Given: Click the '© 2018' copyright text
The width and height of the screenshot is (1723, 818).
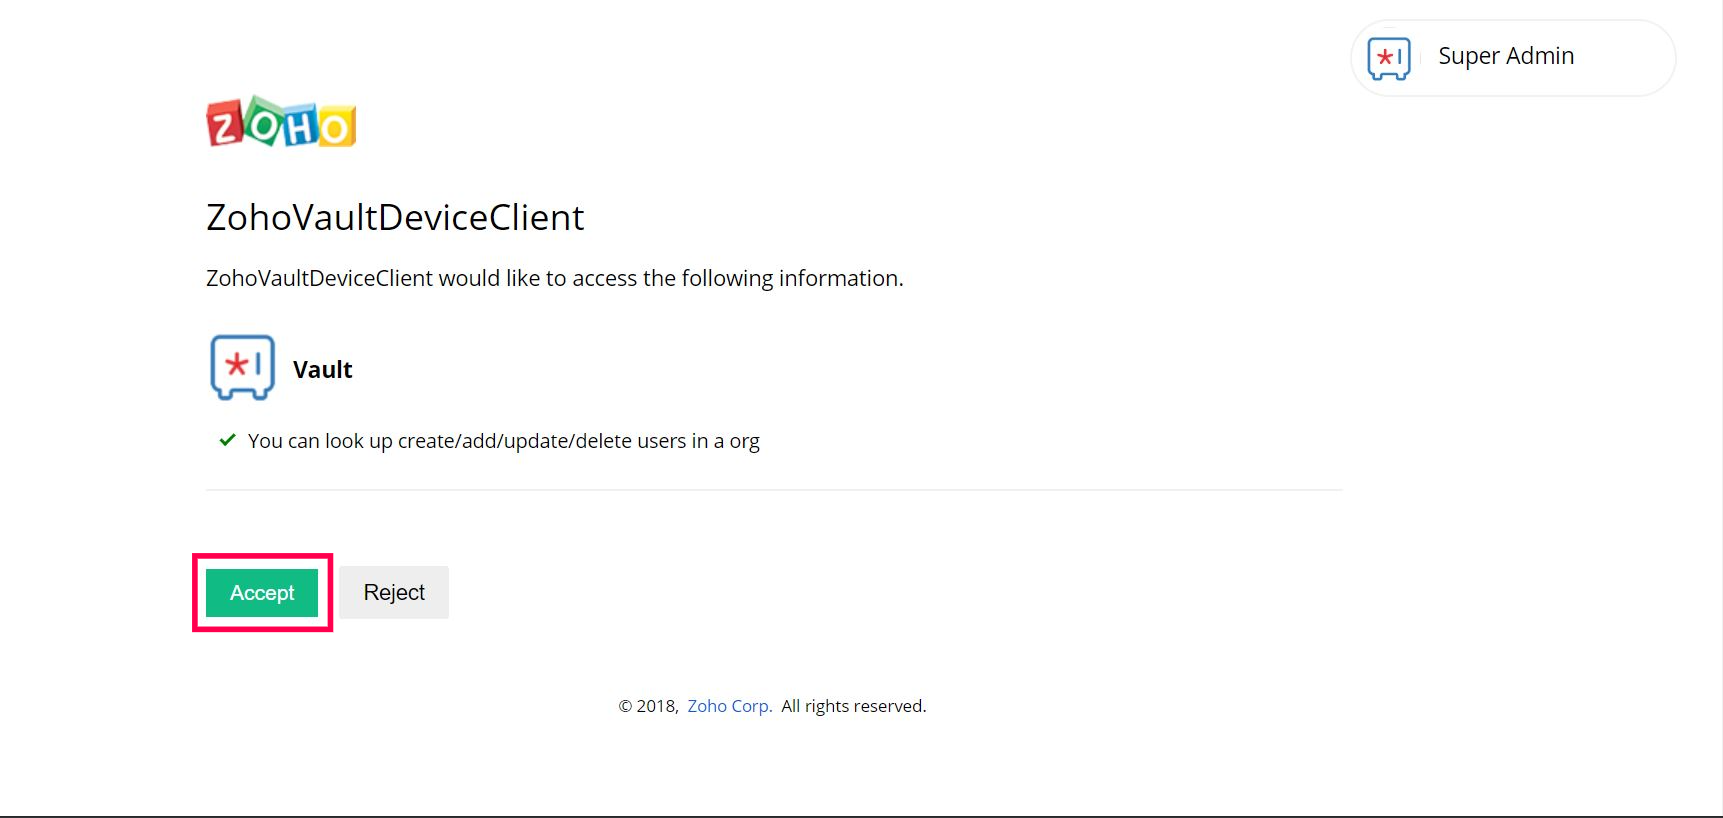Looking at the screenshot, I should pos(648,706).
